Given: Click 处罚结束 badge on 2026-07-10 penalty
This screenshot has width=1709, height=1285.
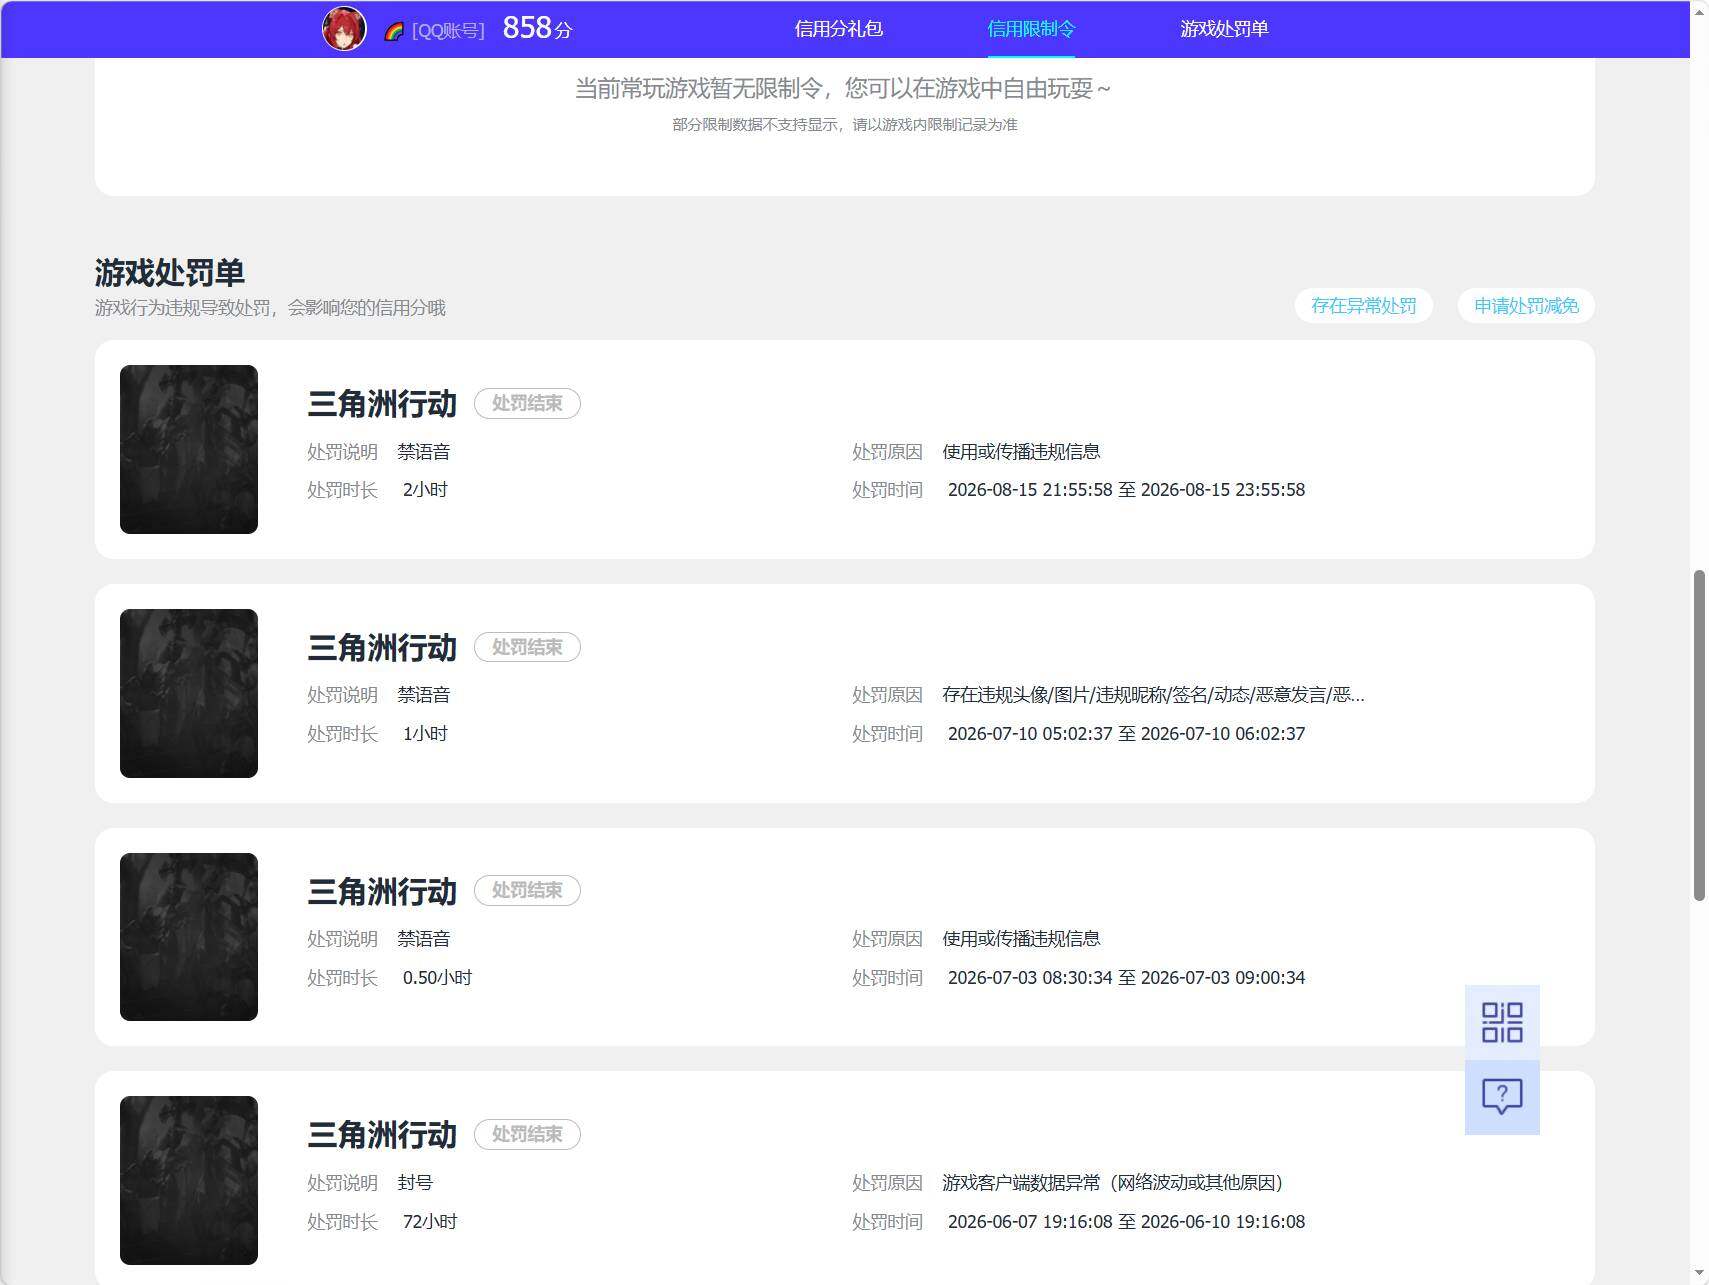Looking at the screenshot, I should [527, 647].
